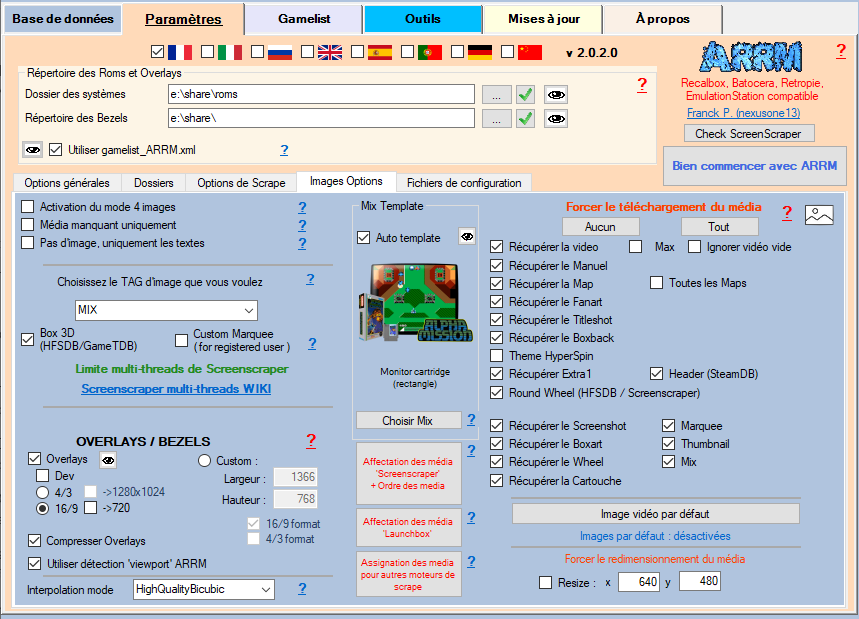Click the image icon under the ARRM logo
The image size is (859, 619).
point(819,214)
